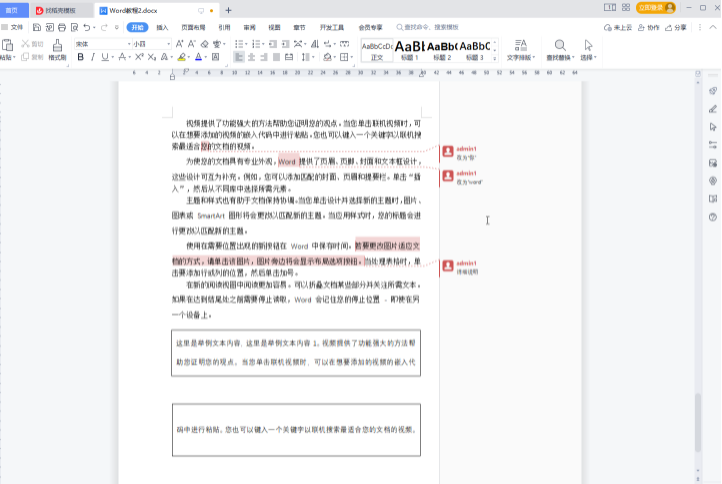Click the undo arrow in quick access toolbar
Viewport: 722px width, 484px height.
(88, 27)
